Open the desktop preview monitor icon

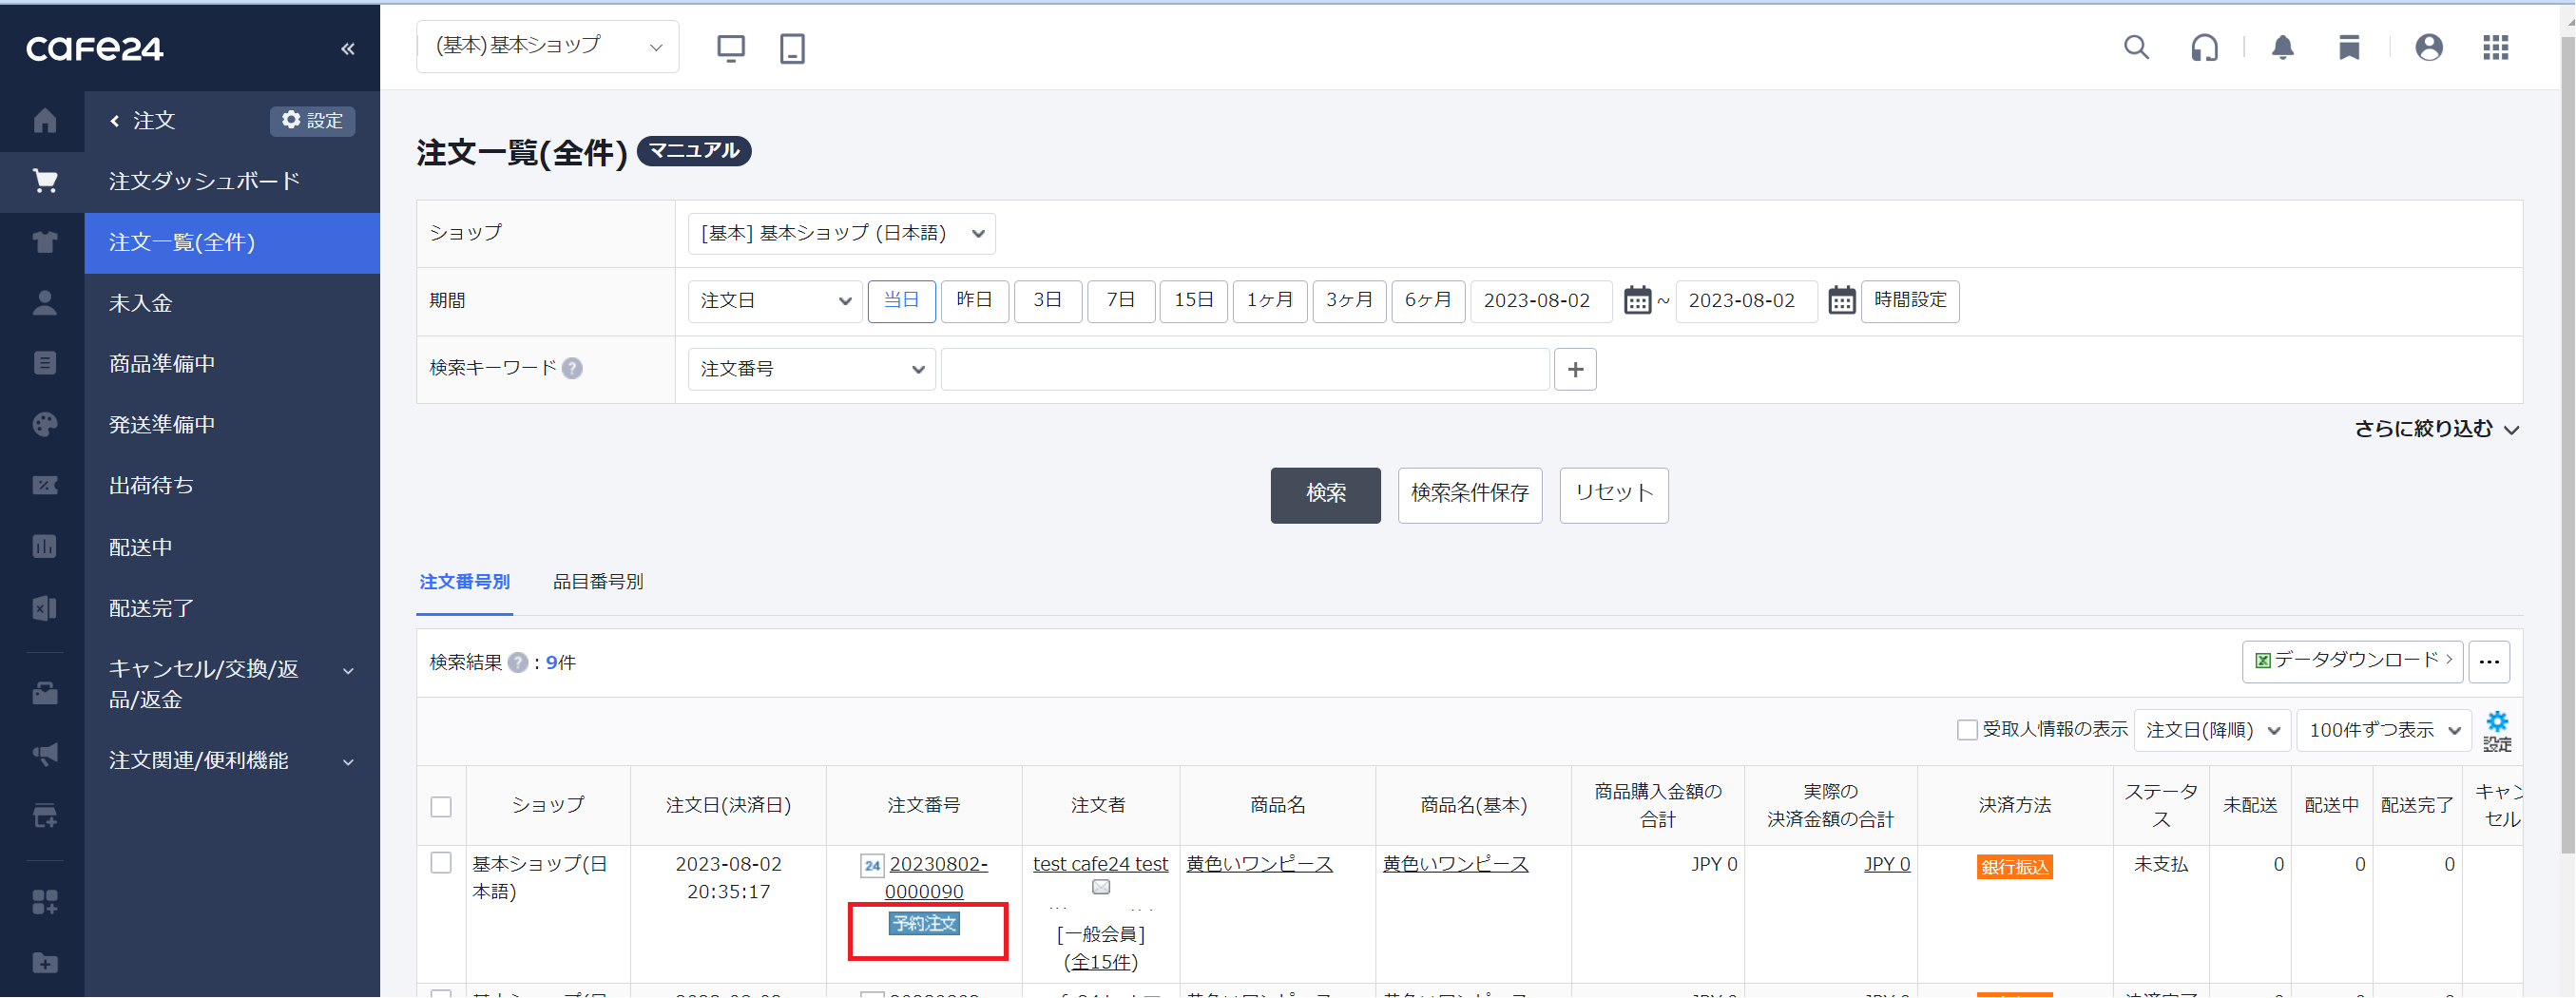click(x=731, y=47)
